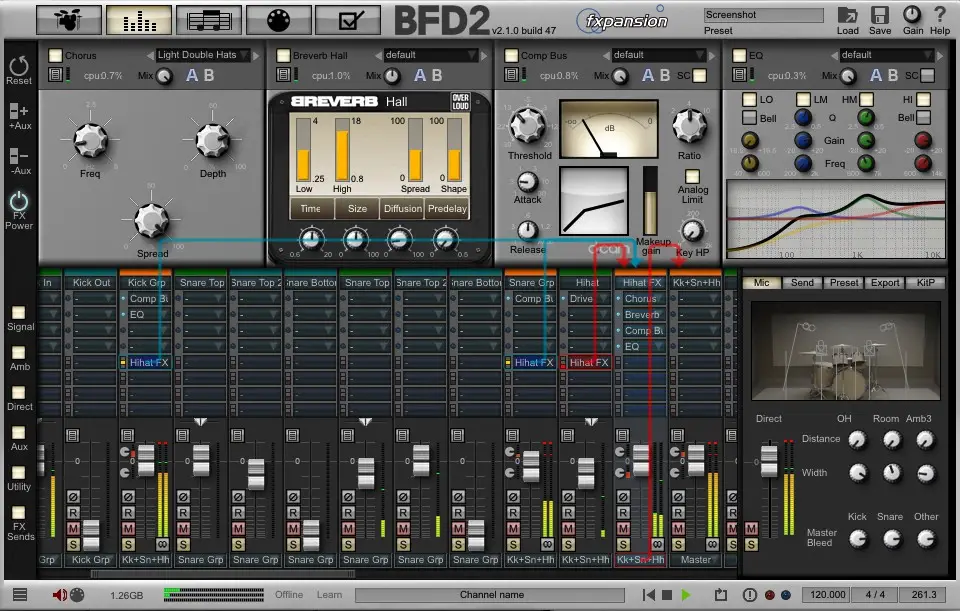This screenshot has width=960, height=611.
Task: Open the MIDI mapping page
Action: coord(279,19)
